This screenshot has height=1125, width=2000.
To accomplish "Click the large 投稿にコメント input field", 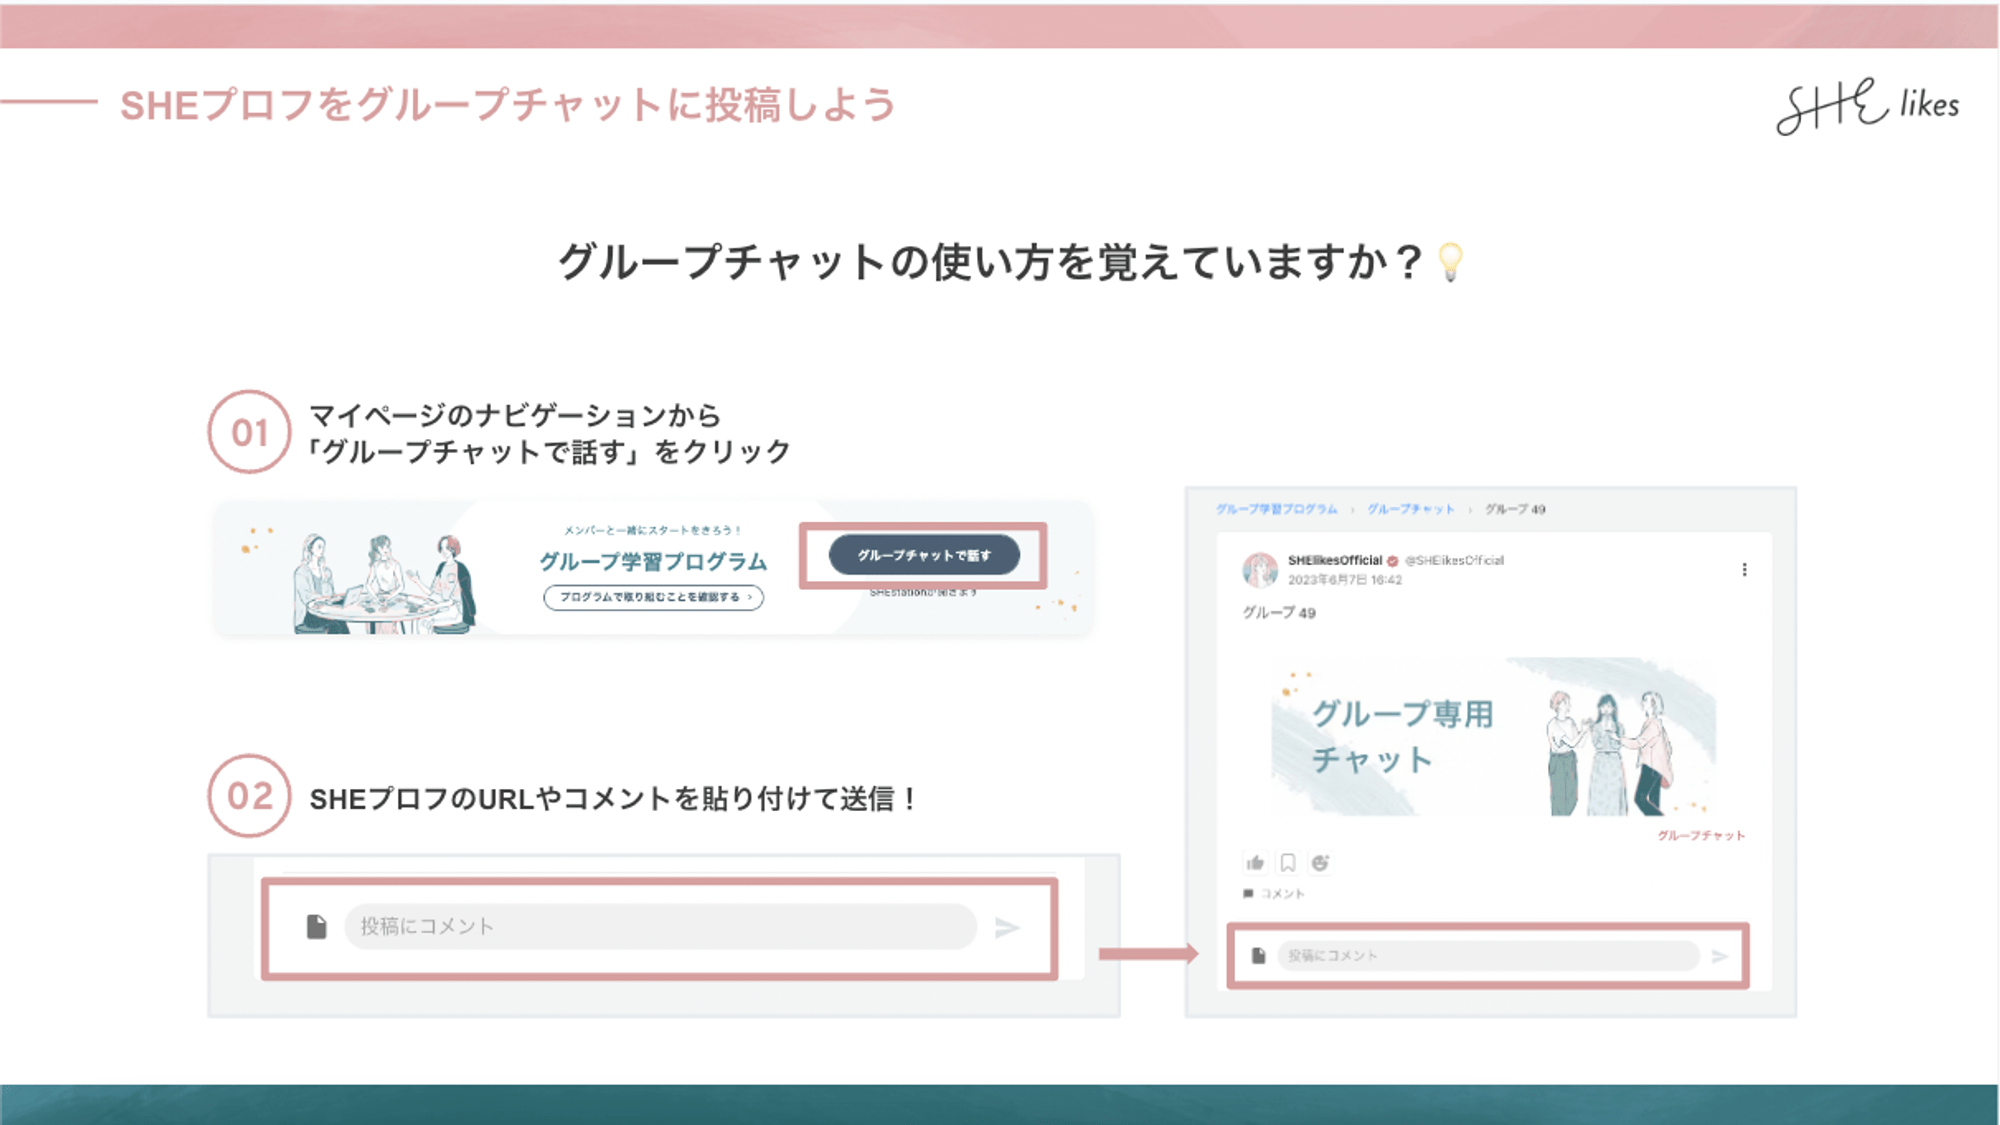I will [660, 927].
